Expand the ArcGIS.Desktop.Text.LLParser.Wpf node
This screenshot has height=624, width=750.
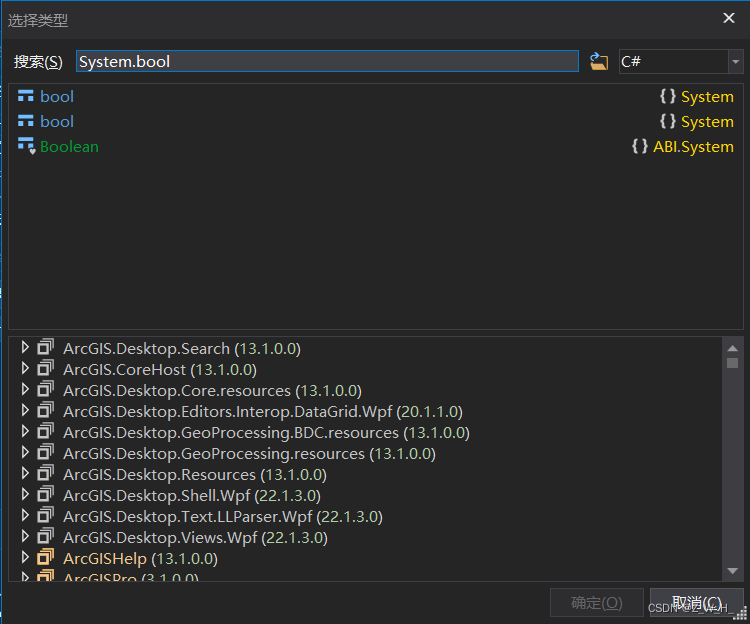[25, 515]
